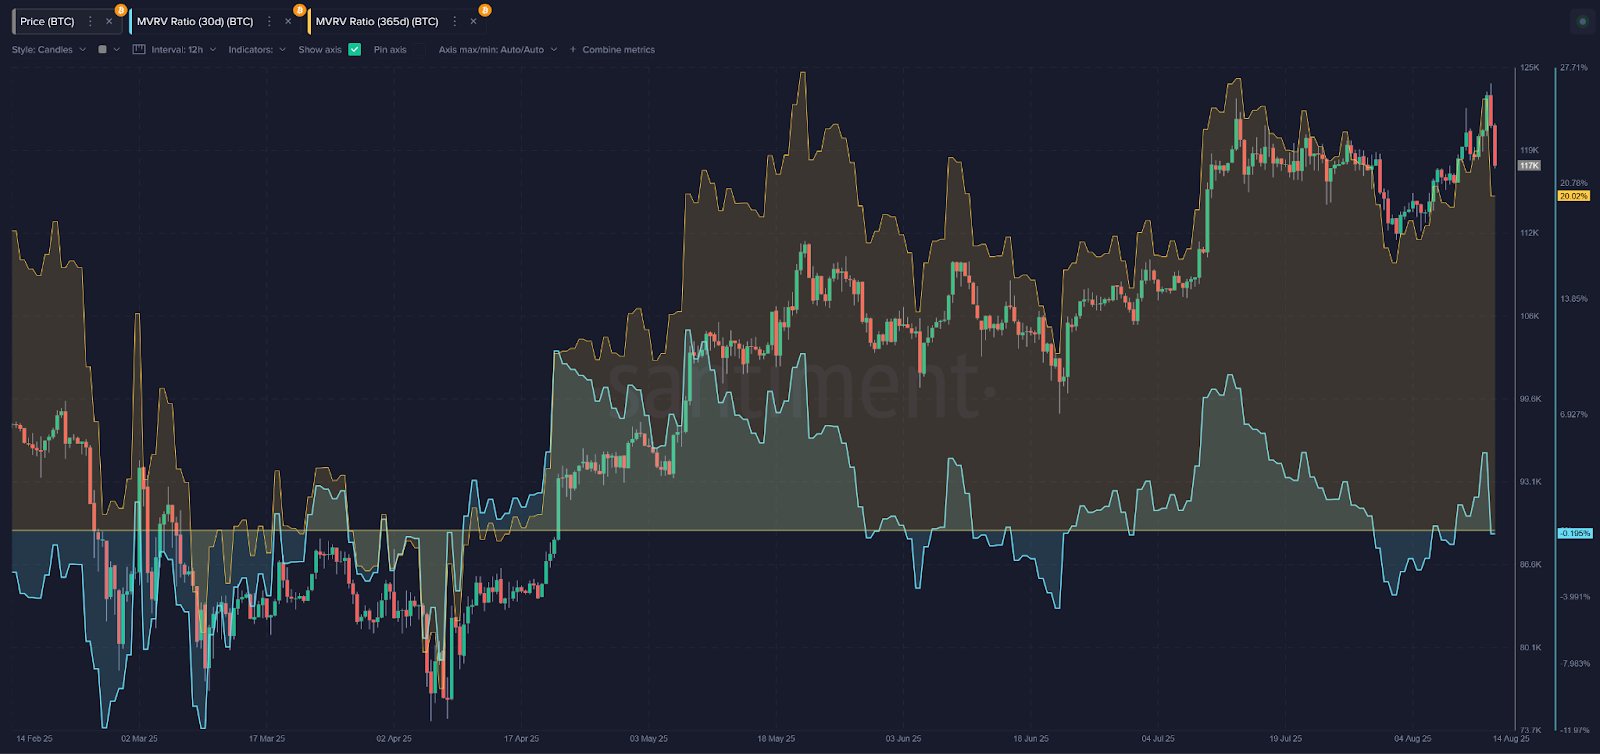Click the 14 Feb 25 date label

pos(34,739)
